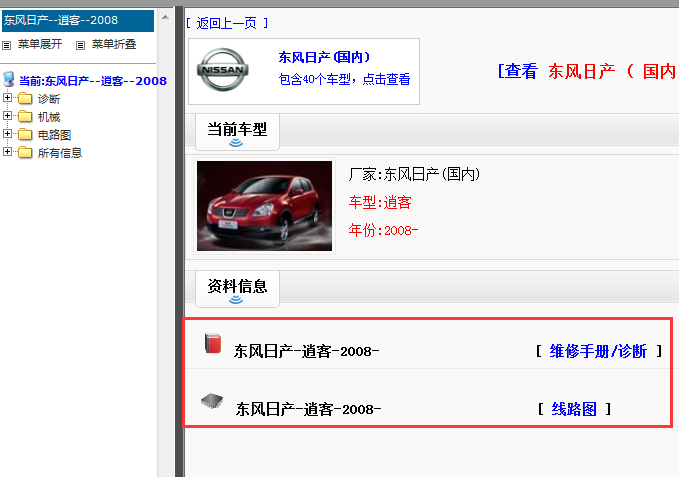
Task: Click the computer icon beside current vehicle
Action: click(x=8, y=80)
